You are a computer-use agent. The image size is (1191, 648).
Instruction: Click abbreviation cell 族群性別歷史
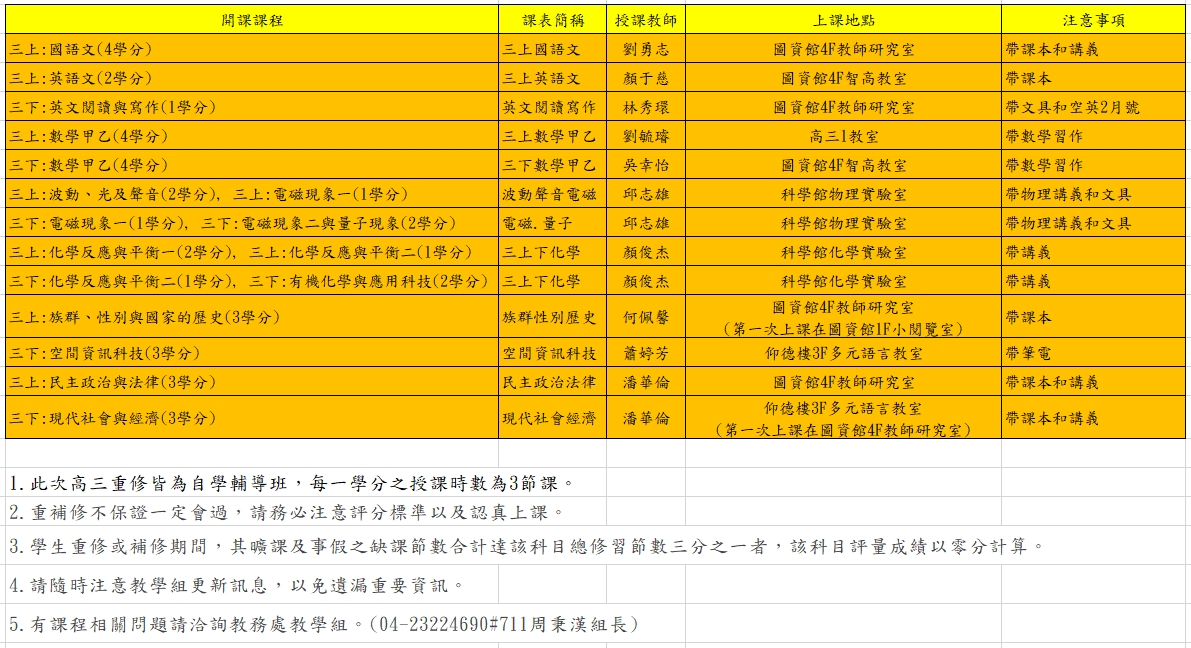[x=552, y=317]
